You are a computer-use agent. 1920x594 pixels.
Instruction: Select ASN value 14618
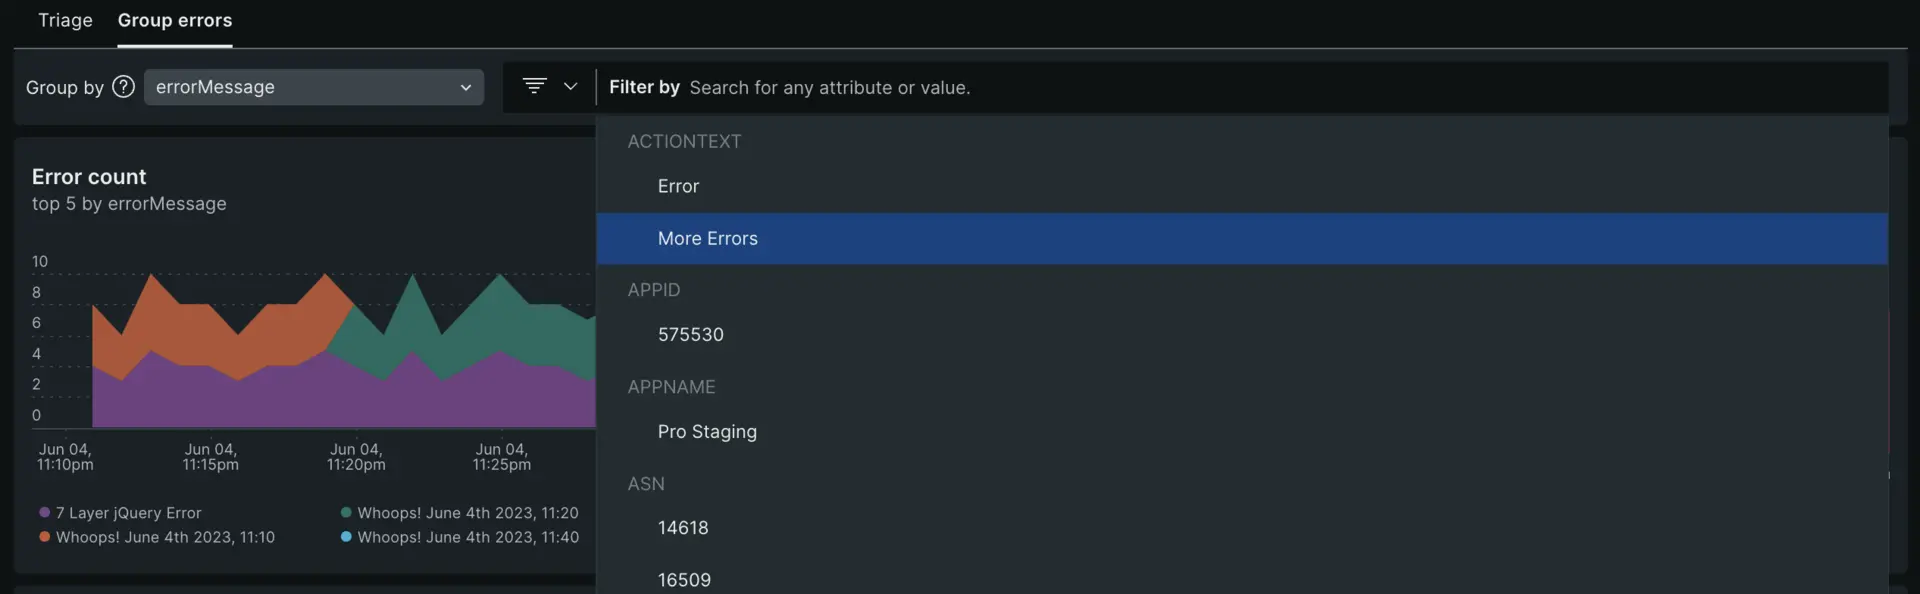click(683, 528)
